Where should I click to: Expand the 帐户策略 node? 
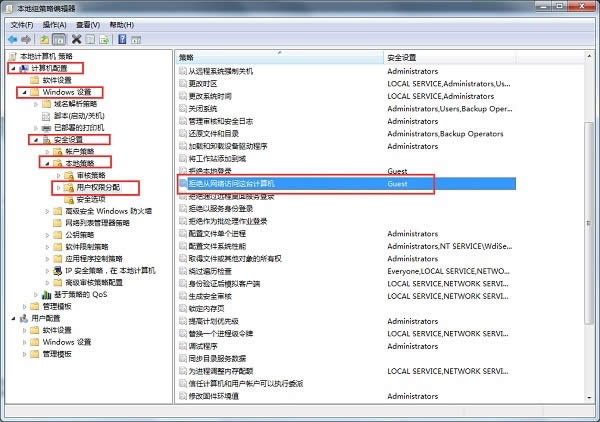pyautogui.click(x=47, y=152)
